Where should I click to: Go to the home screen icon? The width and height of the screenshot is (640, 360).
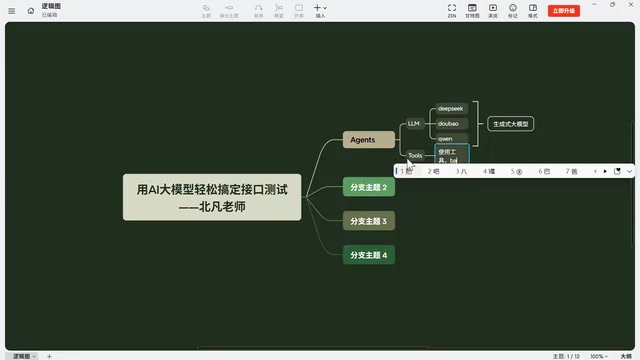click(31, 11)
